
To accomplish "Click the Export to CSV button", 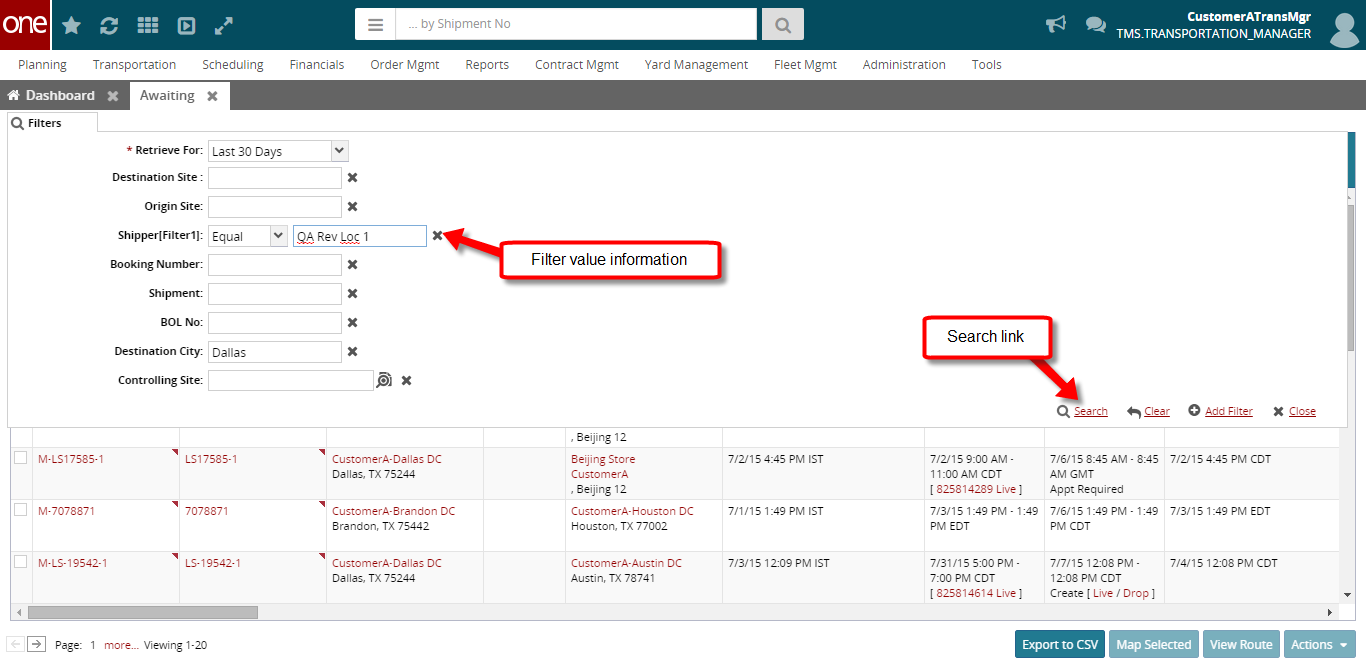I will click(1060, 645).
